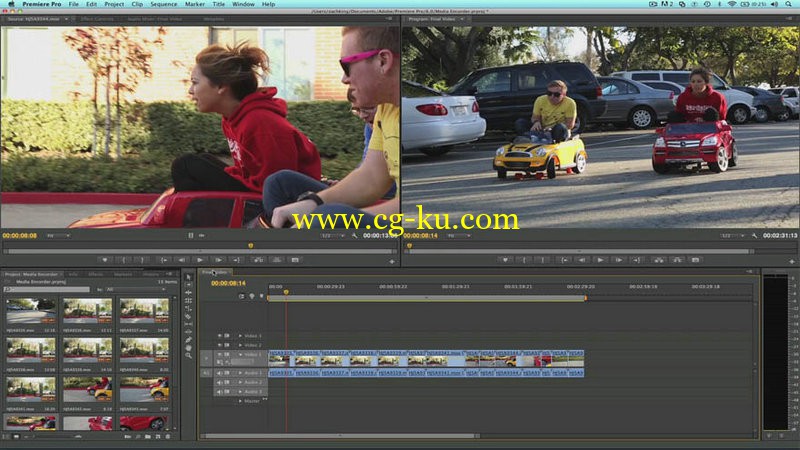Screen dimensions: 800x450
Task: Click Lift in the Program monitor
Action: pos(659,260)
